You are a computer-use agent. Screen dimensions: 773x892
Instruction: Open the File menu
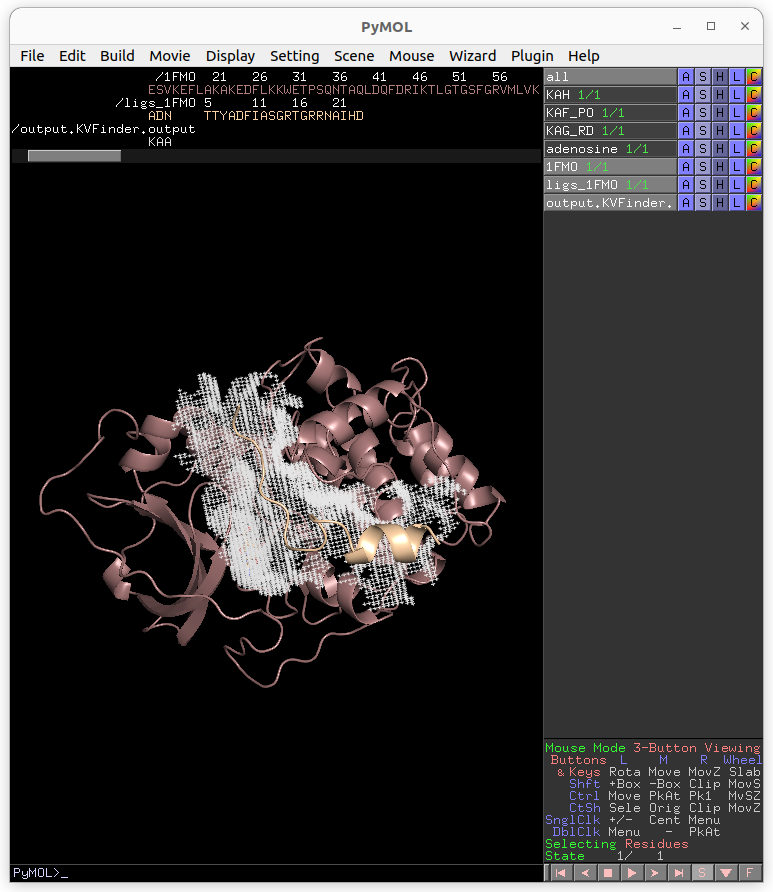pos(32,56)
